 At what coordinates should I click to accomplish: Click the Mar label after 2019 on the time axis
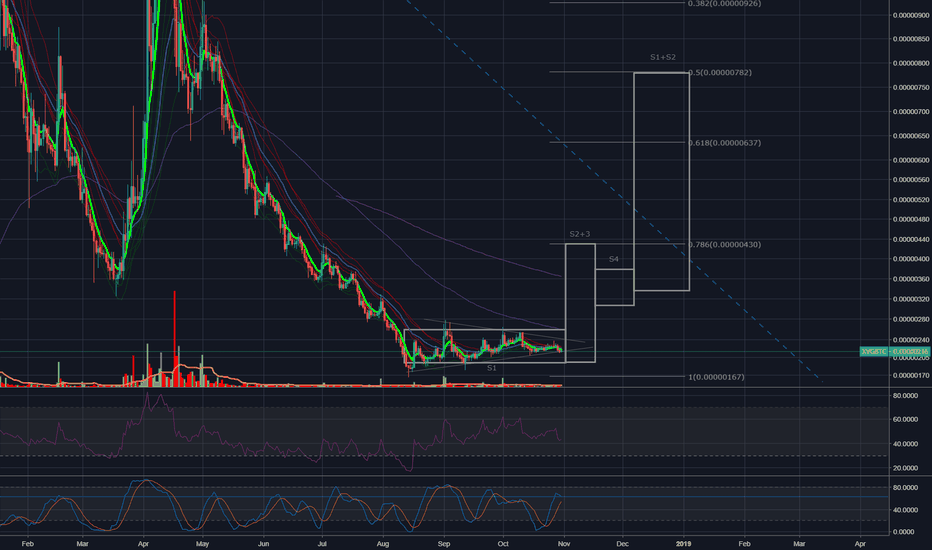point(799,543)
